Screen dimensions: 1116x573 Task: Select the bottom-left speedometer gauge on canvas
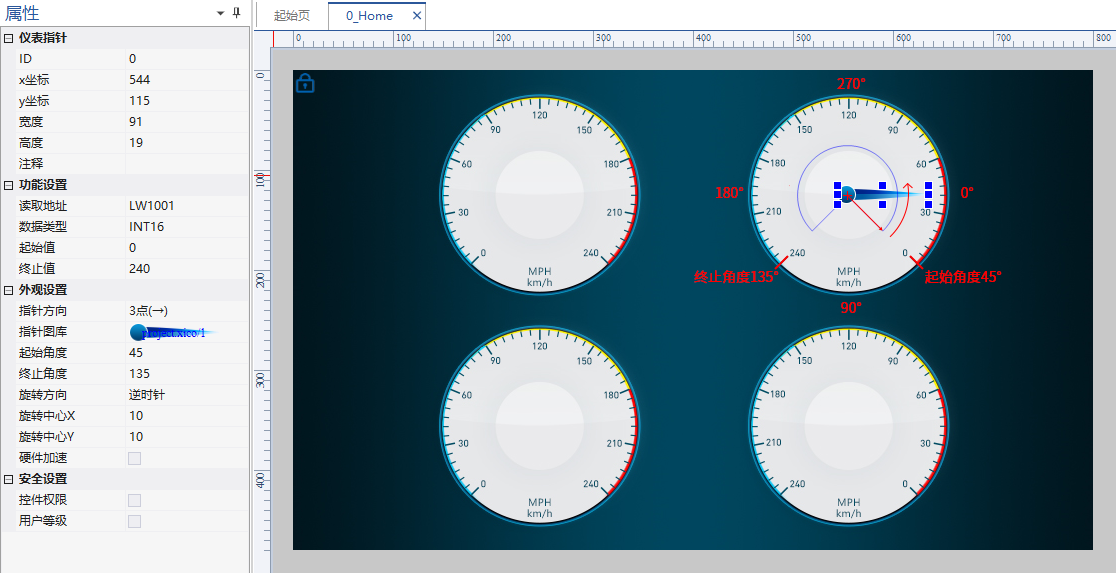(x=539, y=424)
